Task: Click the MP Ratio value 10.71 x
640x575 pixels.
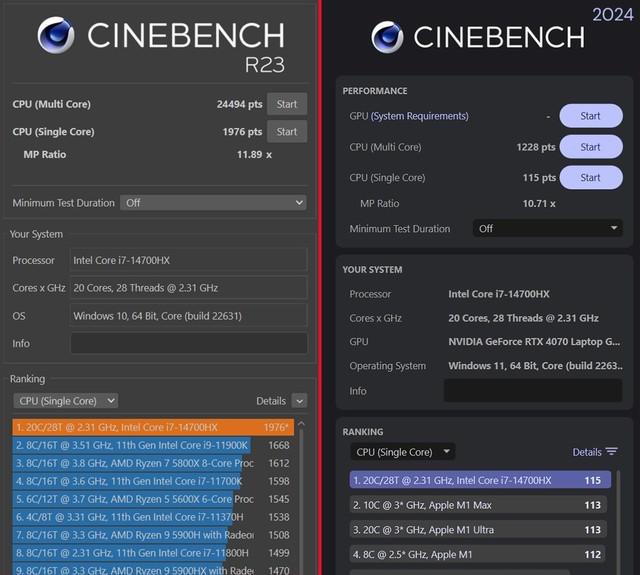Action: point(539,204)
